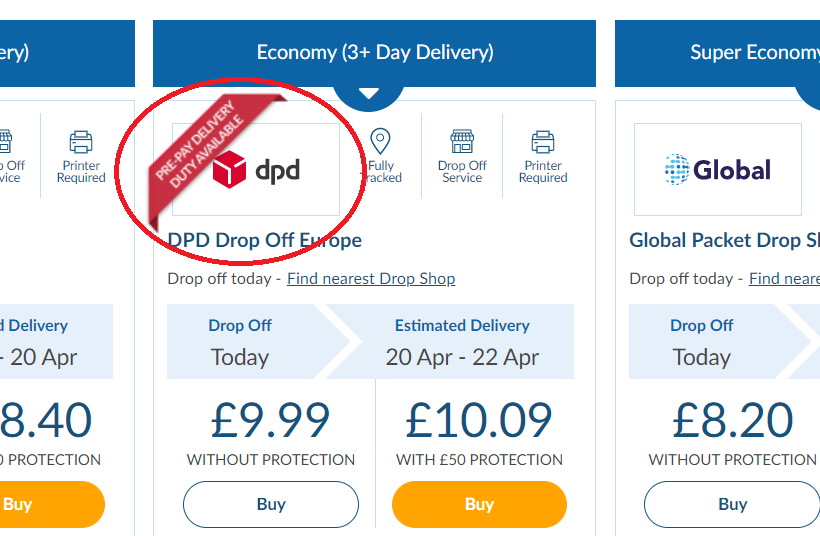Click the Printer Required icon in the Economy card

coord(543,142)
